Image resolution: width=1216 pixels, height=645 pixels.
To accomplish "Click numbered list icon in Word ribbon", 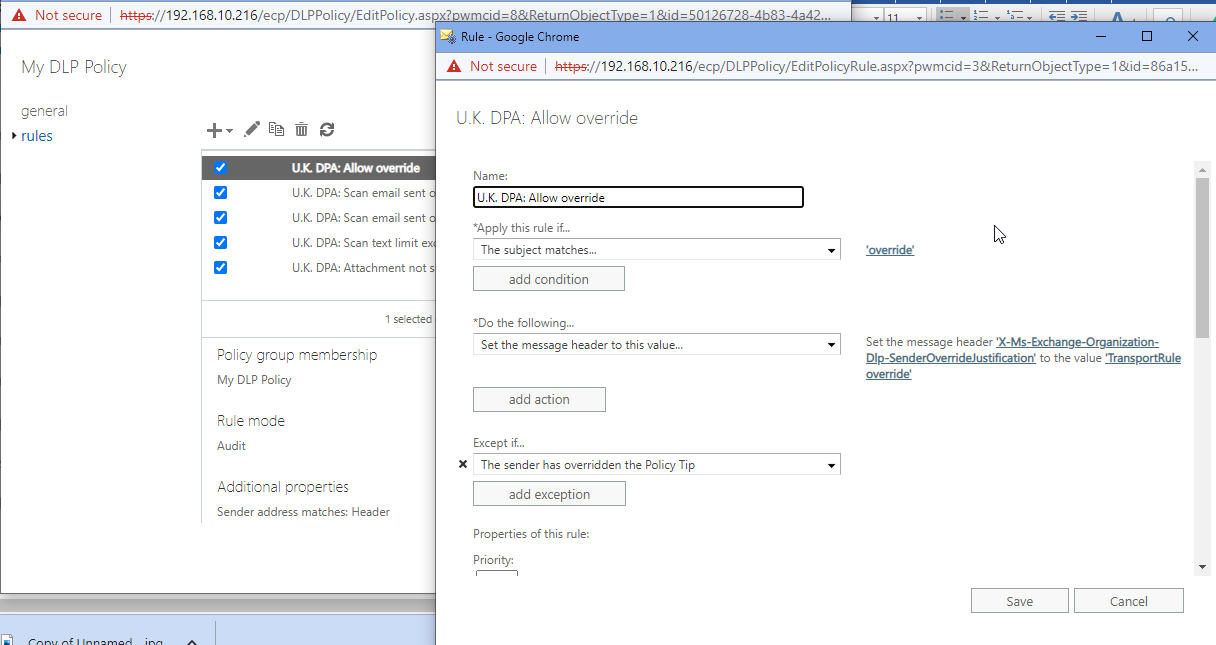I will (x=980, y=17).
